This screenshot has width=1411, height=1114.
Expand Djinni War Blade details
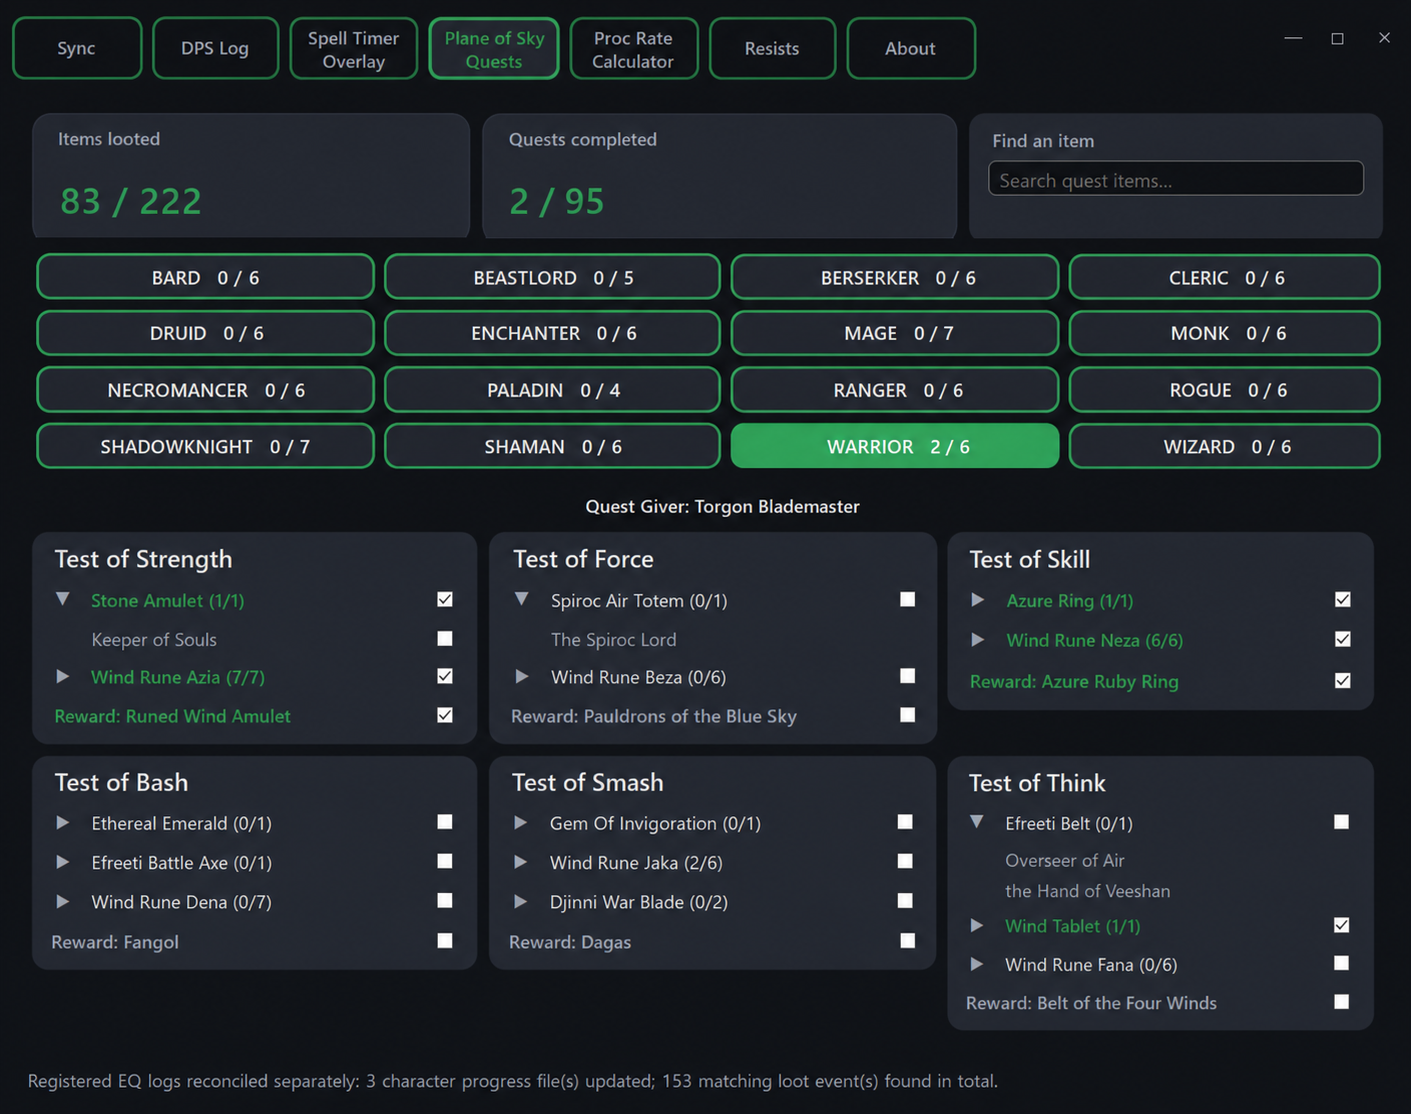(x=520, y=901)
